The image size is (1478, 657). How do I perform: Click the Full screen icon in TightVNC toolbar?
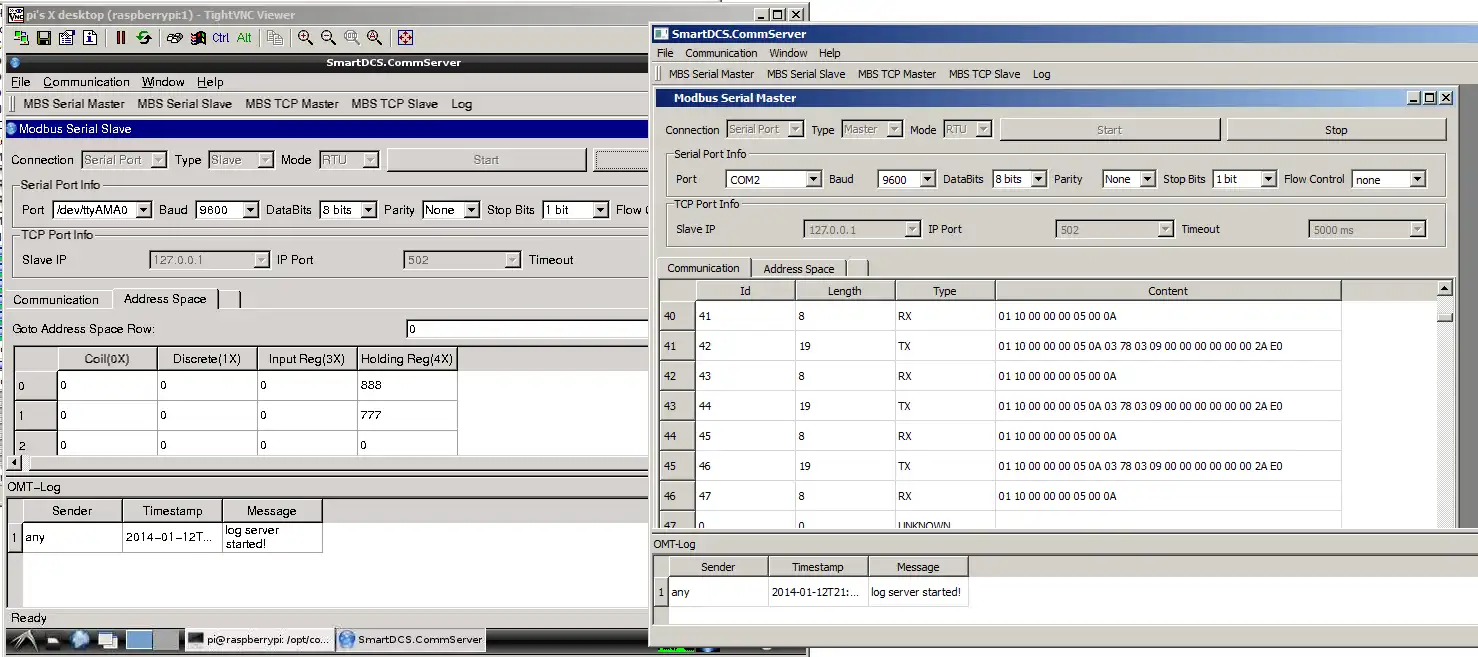[x=405, y=38]
